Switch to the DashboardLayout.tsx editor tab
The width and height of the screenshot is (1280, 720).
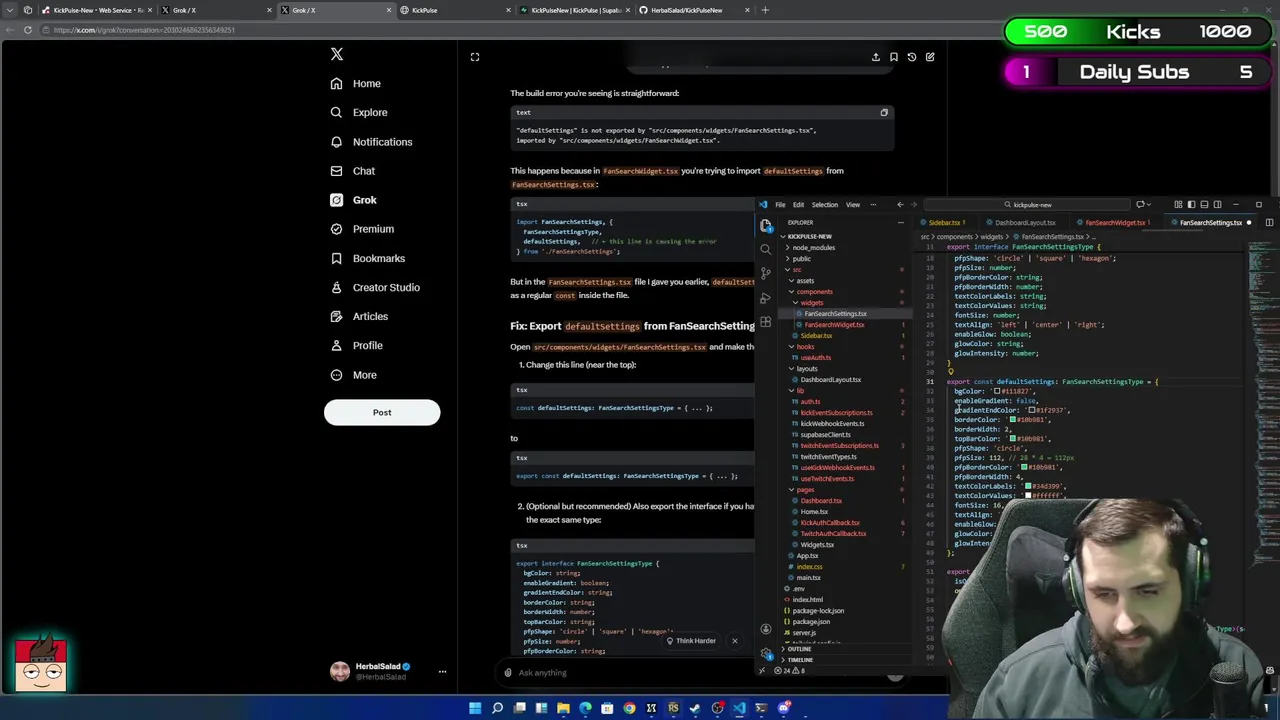coord(1025,223)
